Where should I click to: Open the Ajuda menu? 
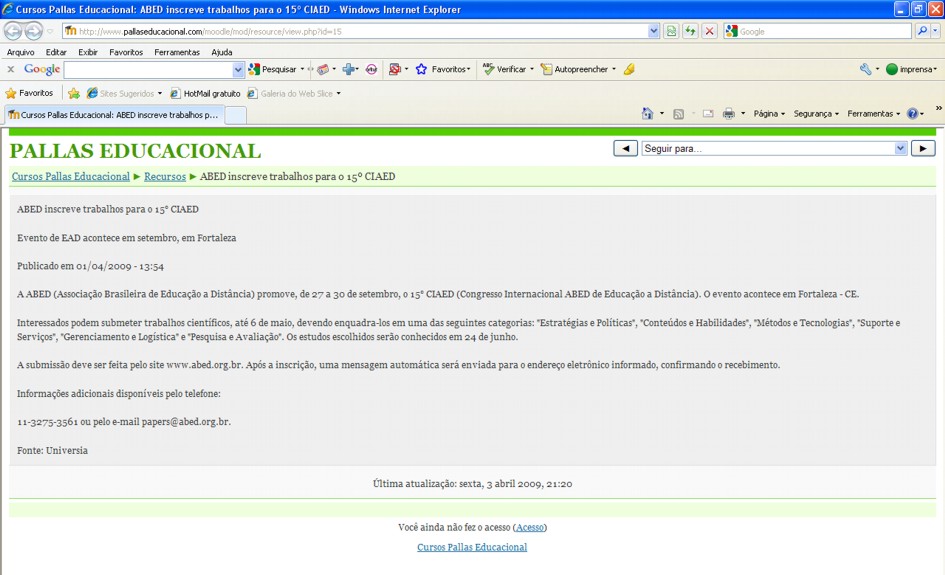(222, 52)
